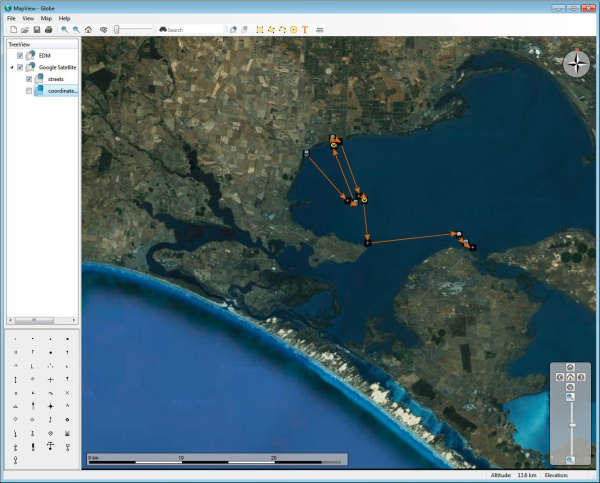Viewport: 600px width, 483px height.
Task: Click the zoom-in button above the map zoom slider
Action: tap(570, 397)
